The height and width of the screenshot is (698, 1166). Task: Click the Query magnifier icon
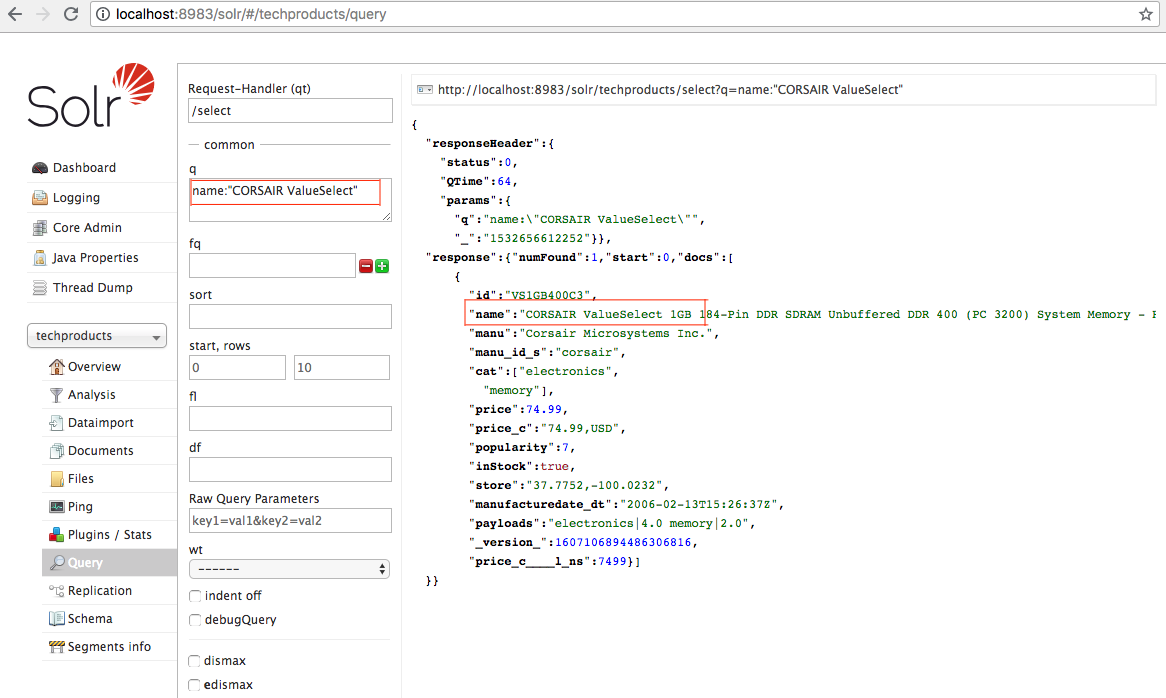[x=57, y=563]
